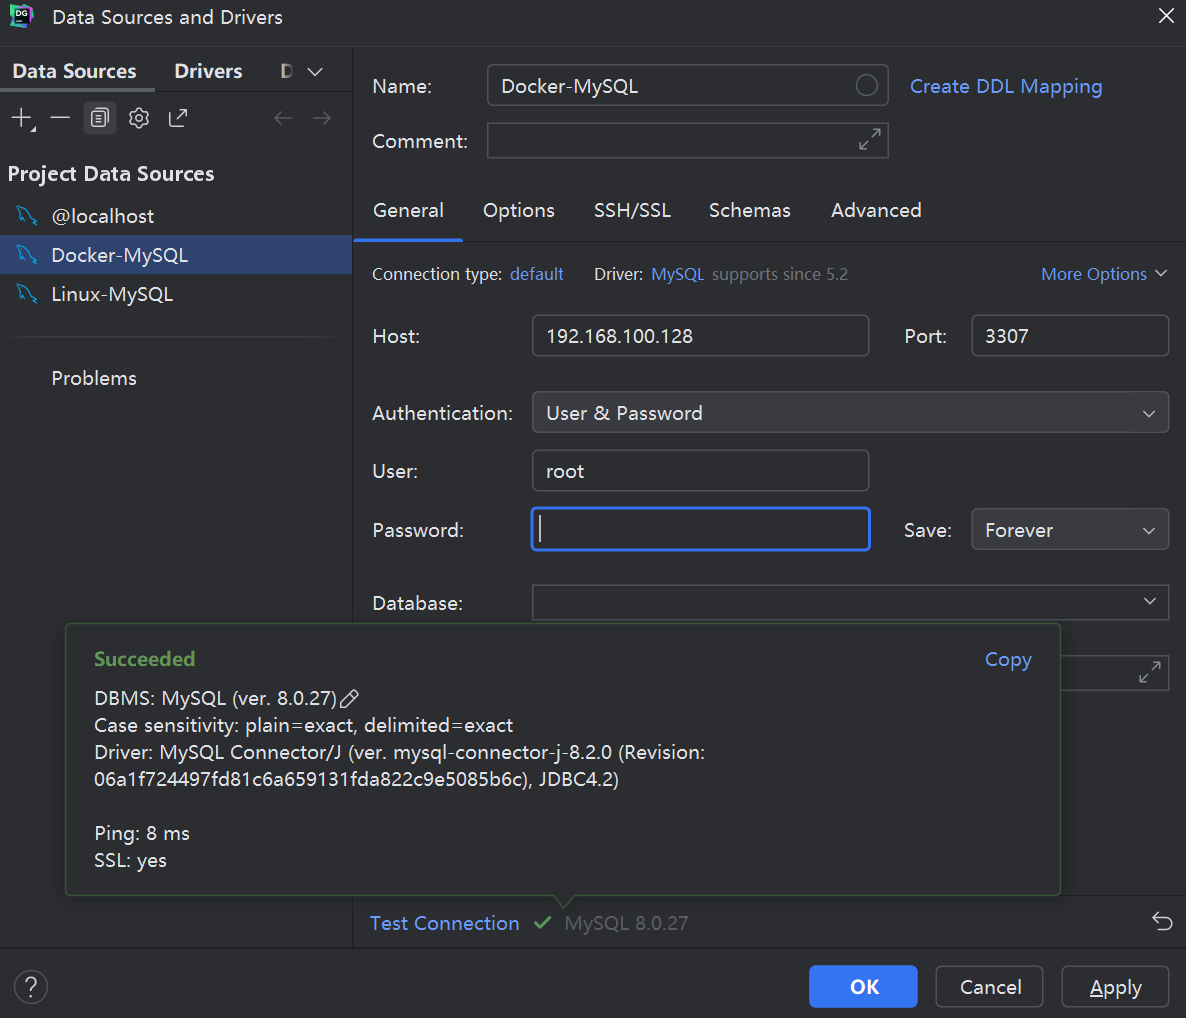
Task: Click the color circle in Name field
Action: (x=867, y=85)
